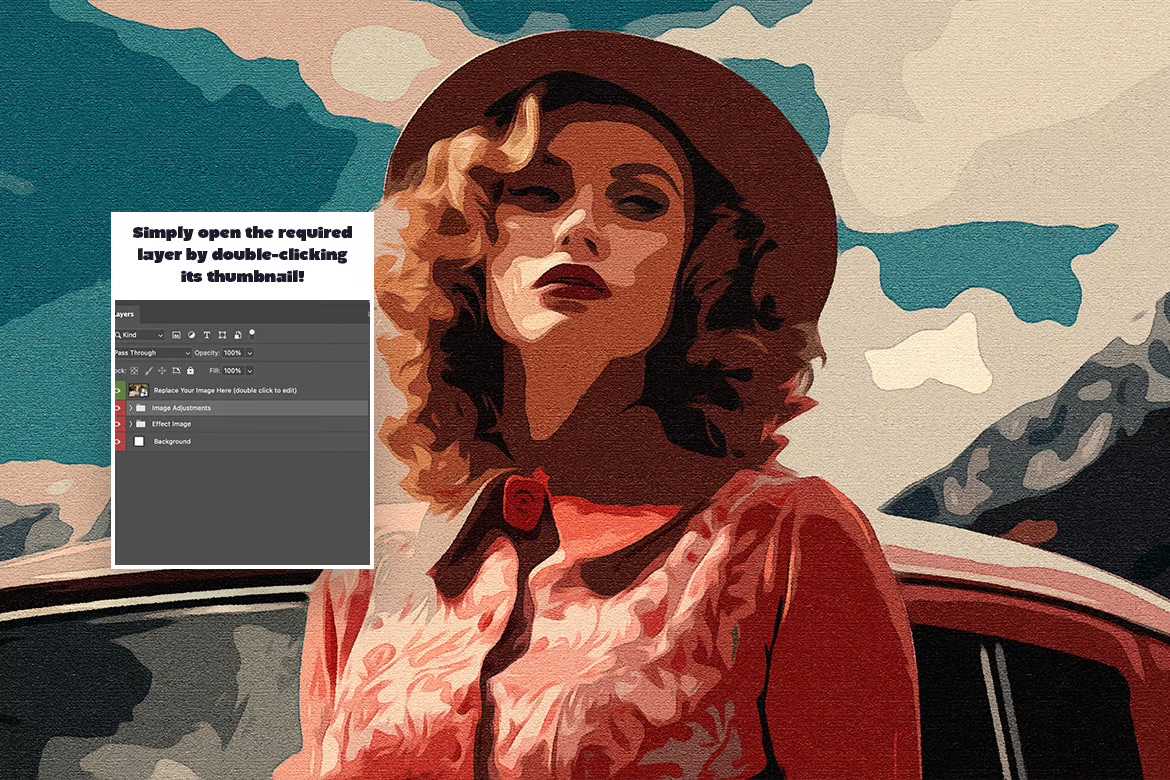
Task: Toggle visibility of Image Adjustments group
Action: 118,407
